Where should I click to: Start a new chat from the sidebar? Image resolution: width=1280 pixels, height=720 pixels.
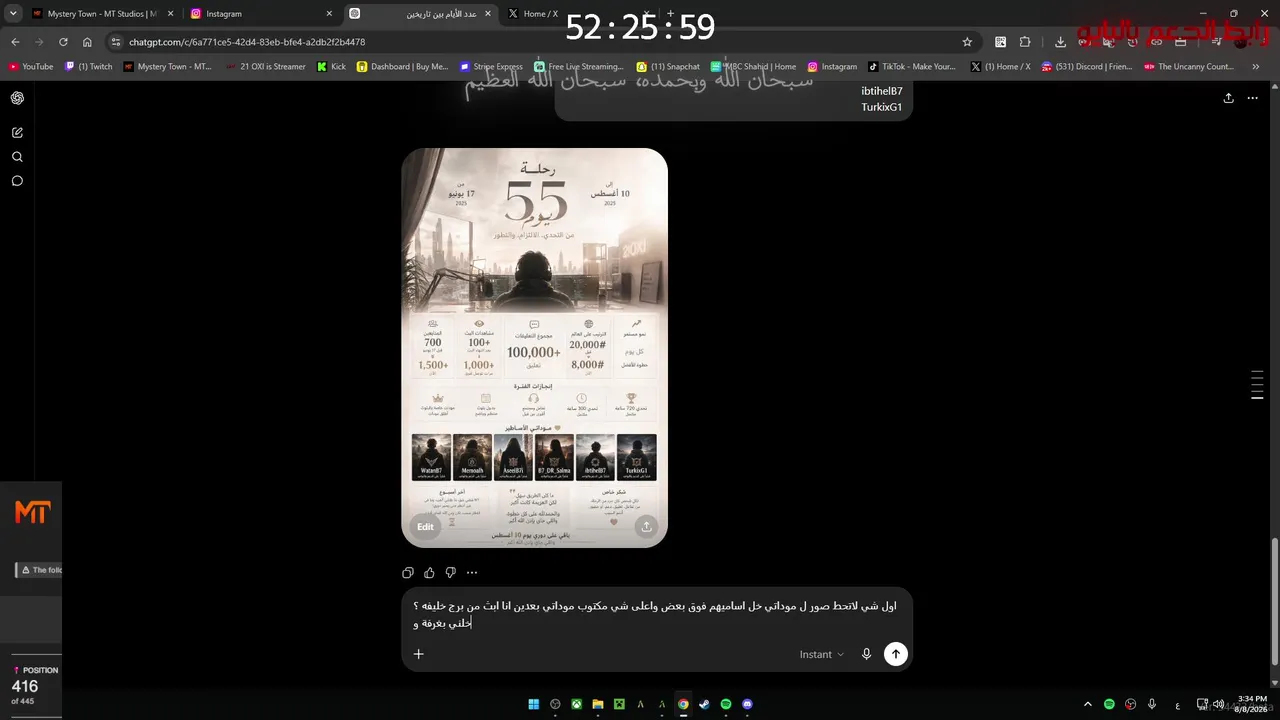click(x=17, y=132)
